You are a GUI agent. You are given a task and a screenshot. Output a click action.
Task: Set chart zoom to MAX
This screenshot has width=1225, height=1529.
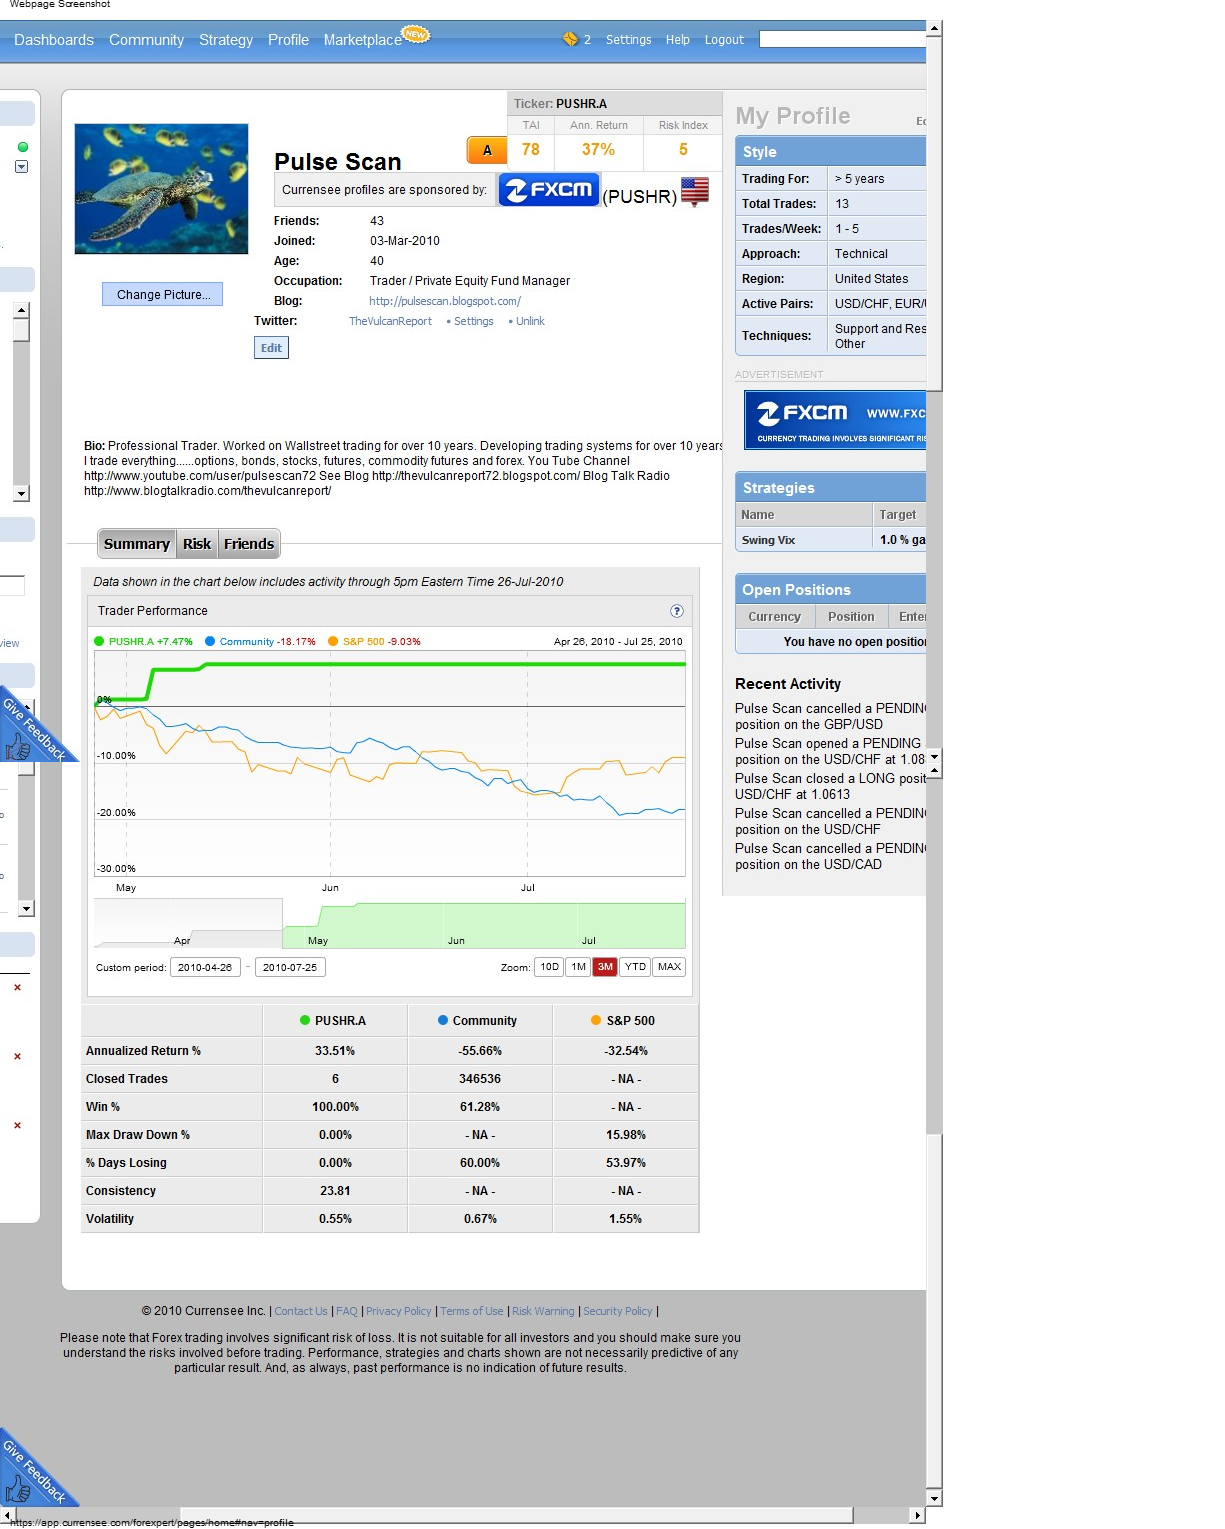coord(669,967)
